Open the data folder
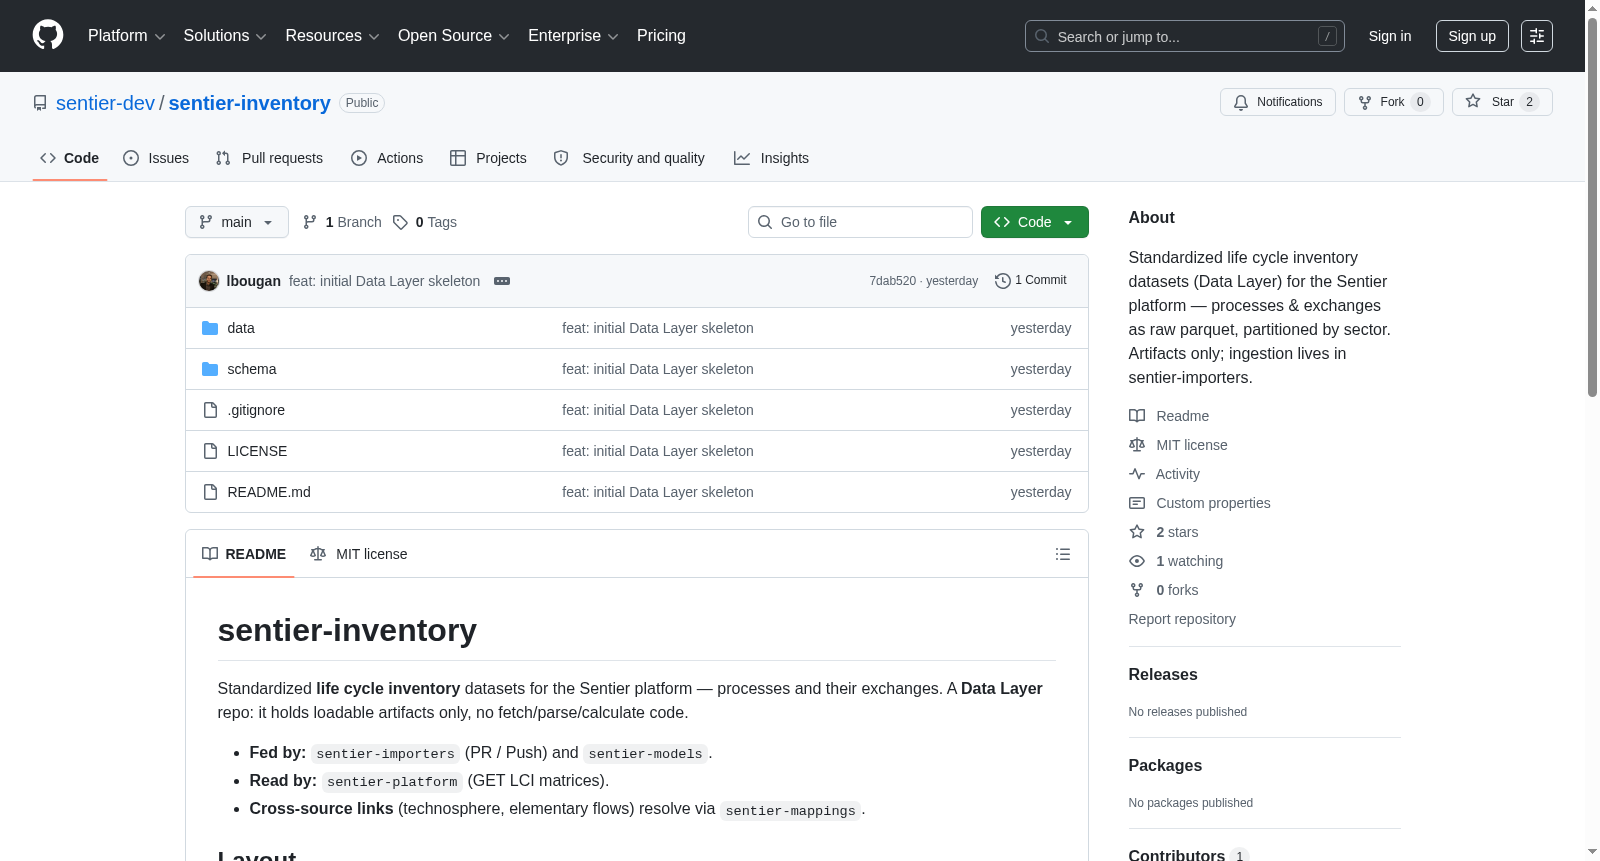 (x=241, y=328)
